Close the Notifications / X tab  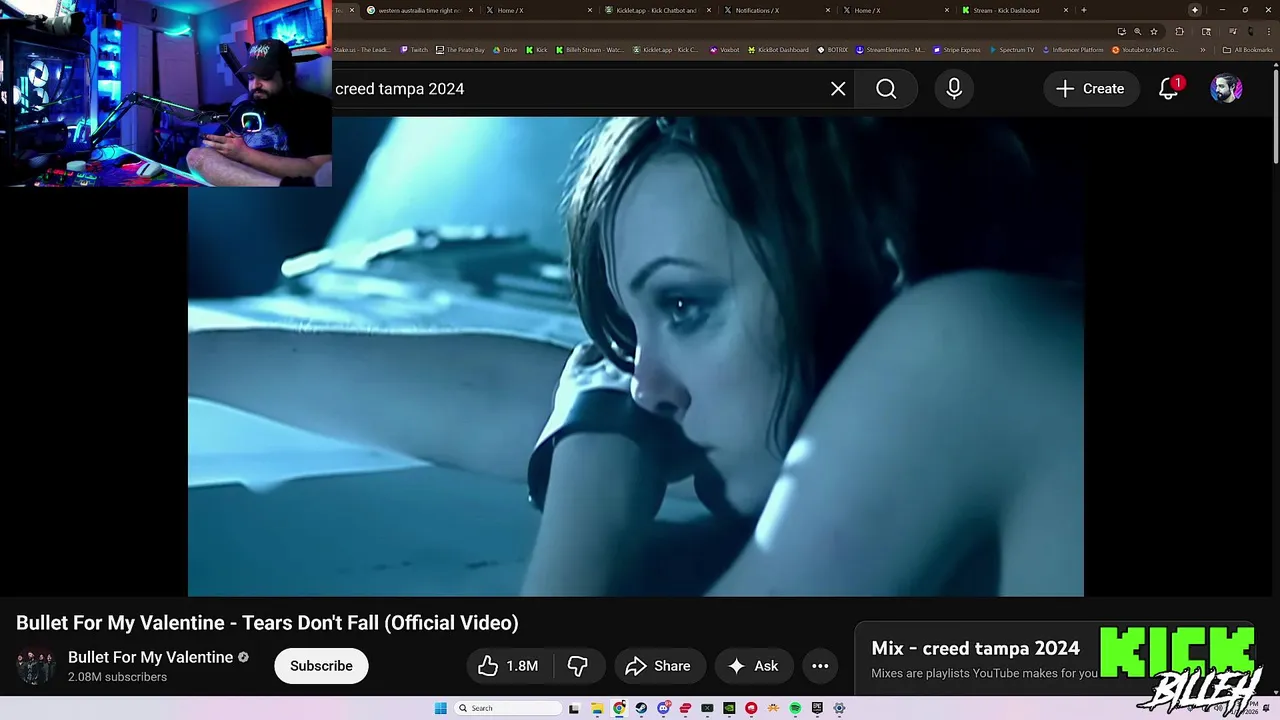point(828,10)
